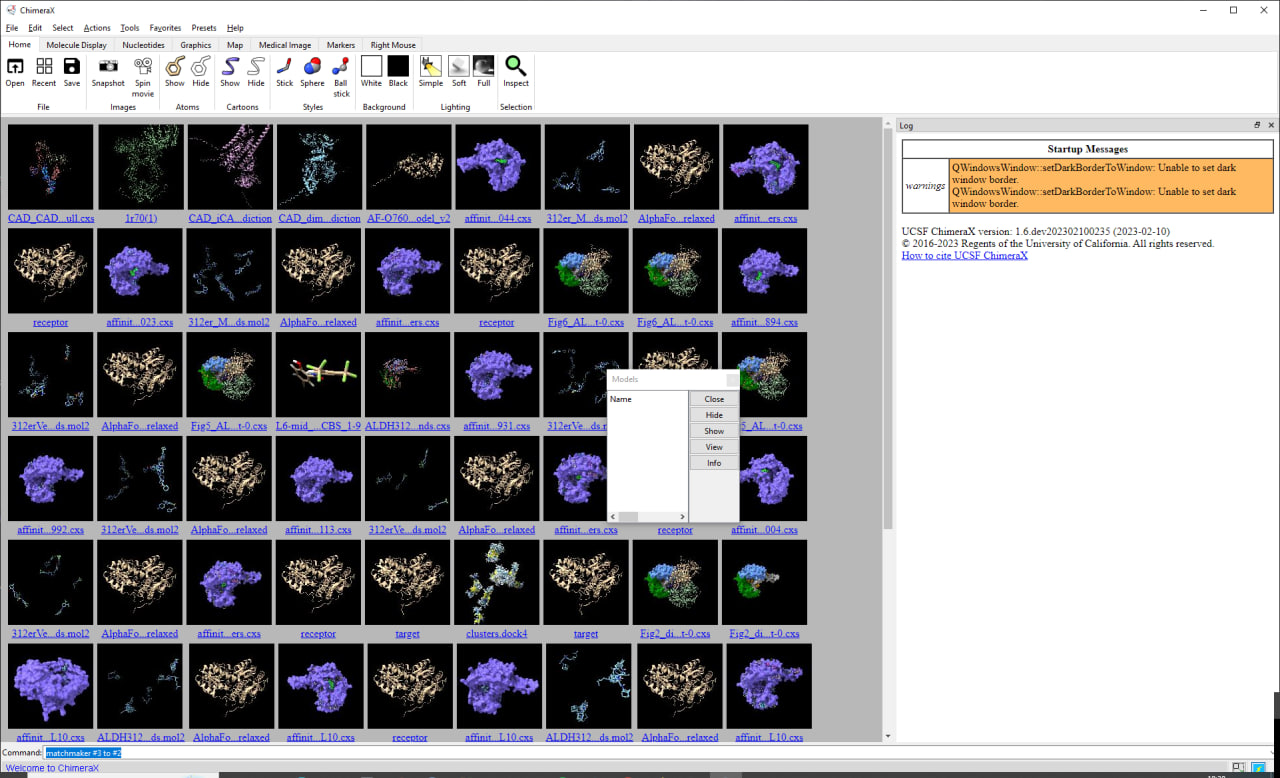
Task: Open the clusters.dock4 thumbnail
Action: point(496,583)
